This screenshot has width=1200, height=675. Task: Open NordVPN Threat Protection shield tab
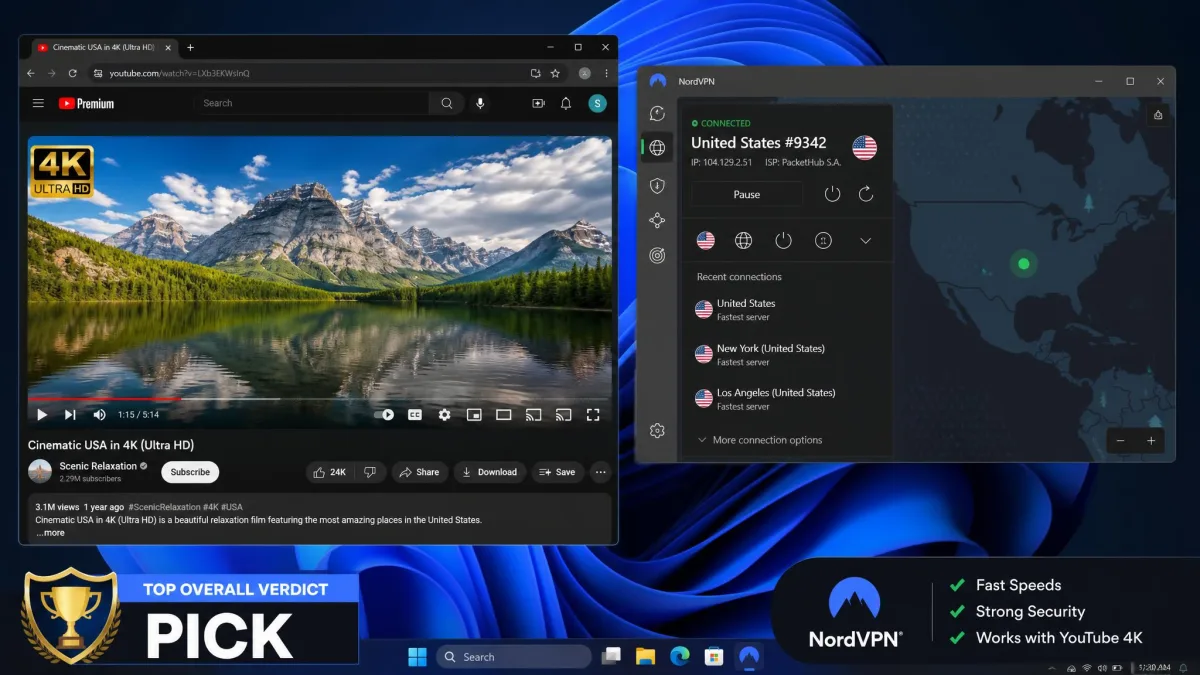pyautogui.click(x=657, y=185)
